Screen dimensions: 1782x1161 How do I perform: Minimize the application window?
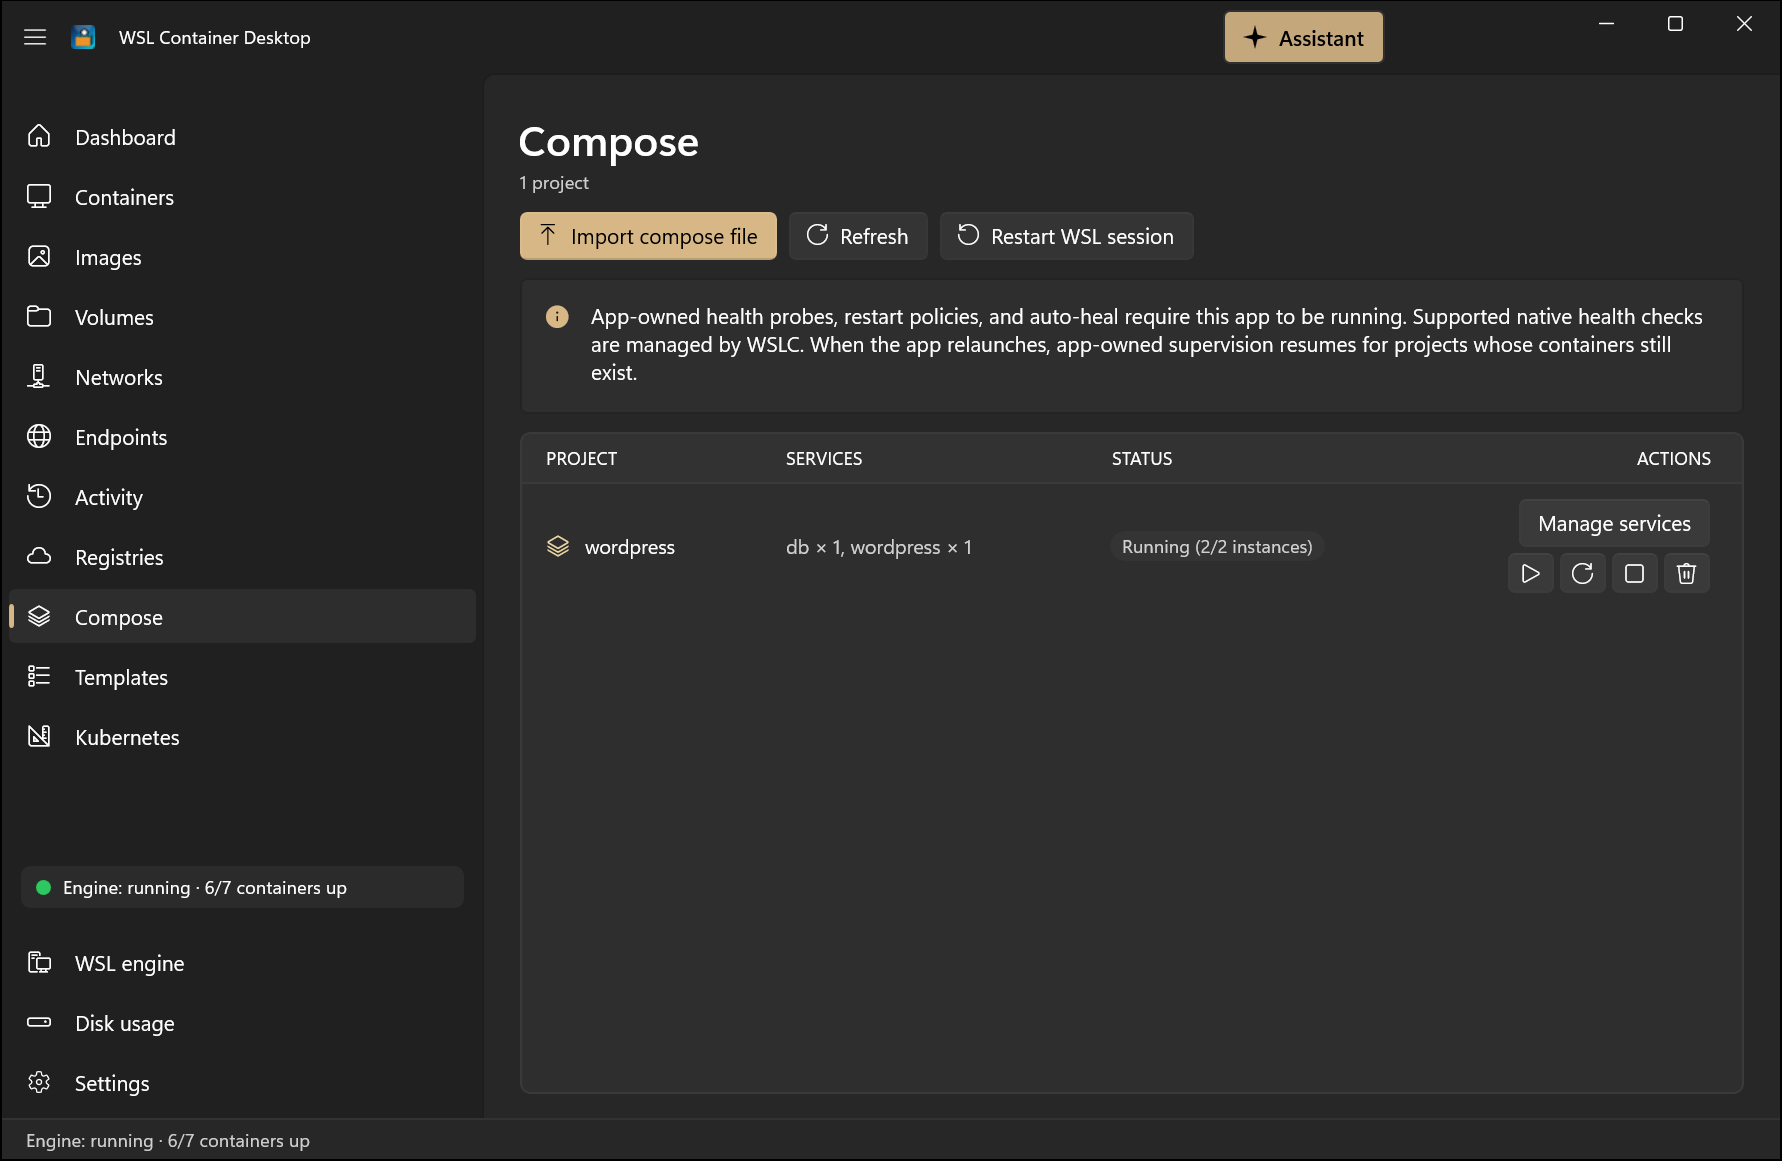(x=1606, y=24)
